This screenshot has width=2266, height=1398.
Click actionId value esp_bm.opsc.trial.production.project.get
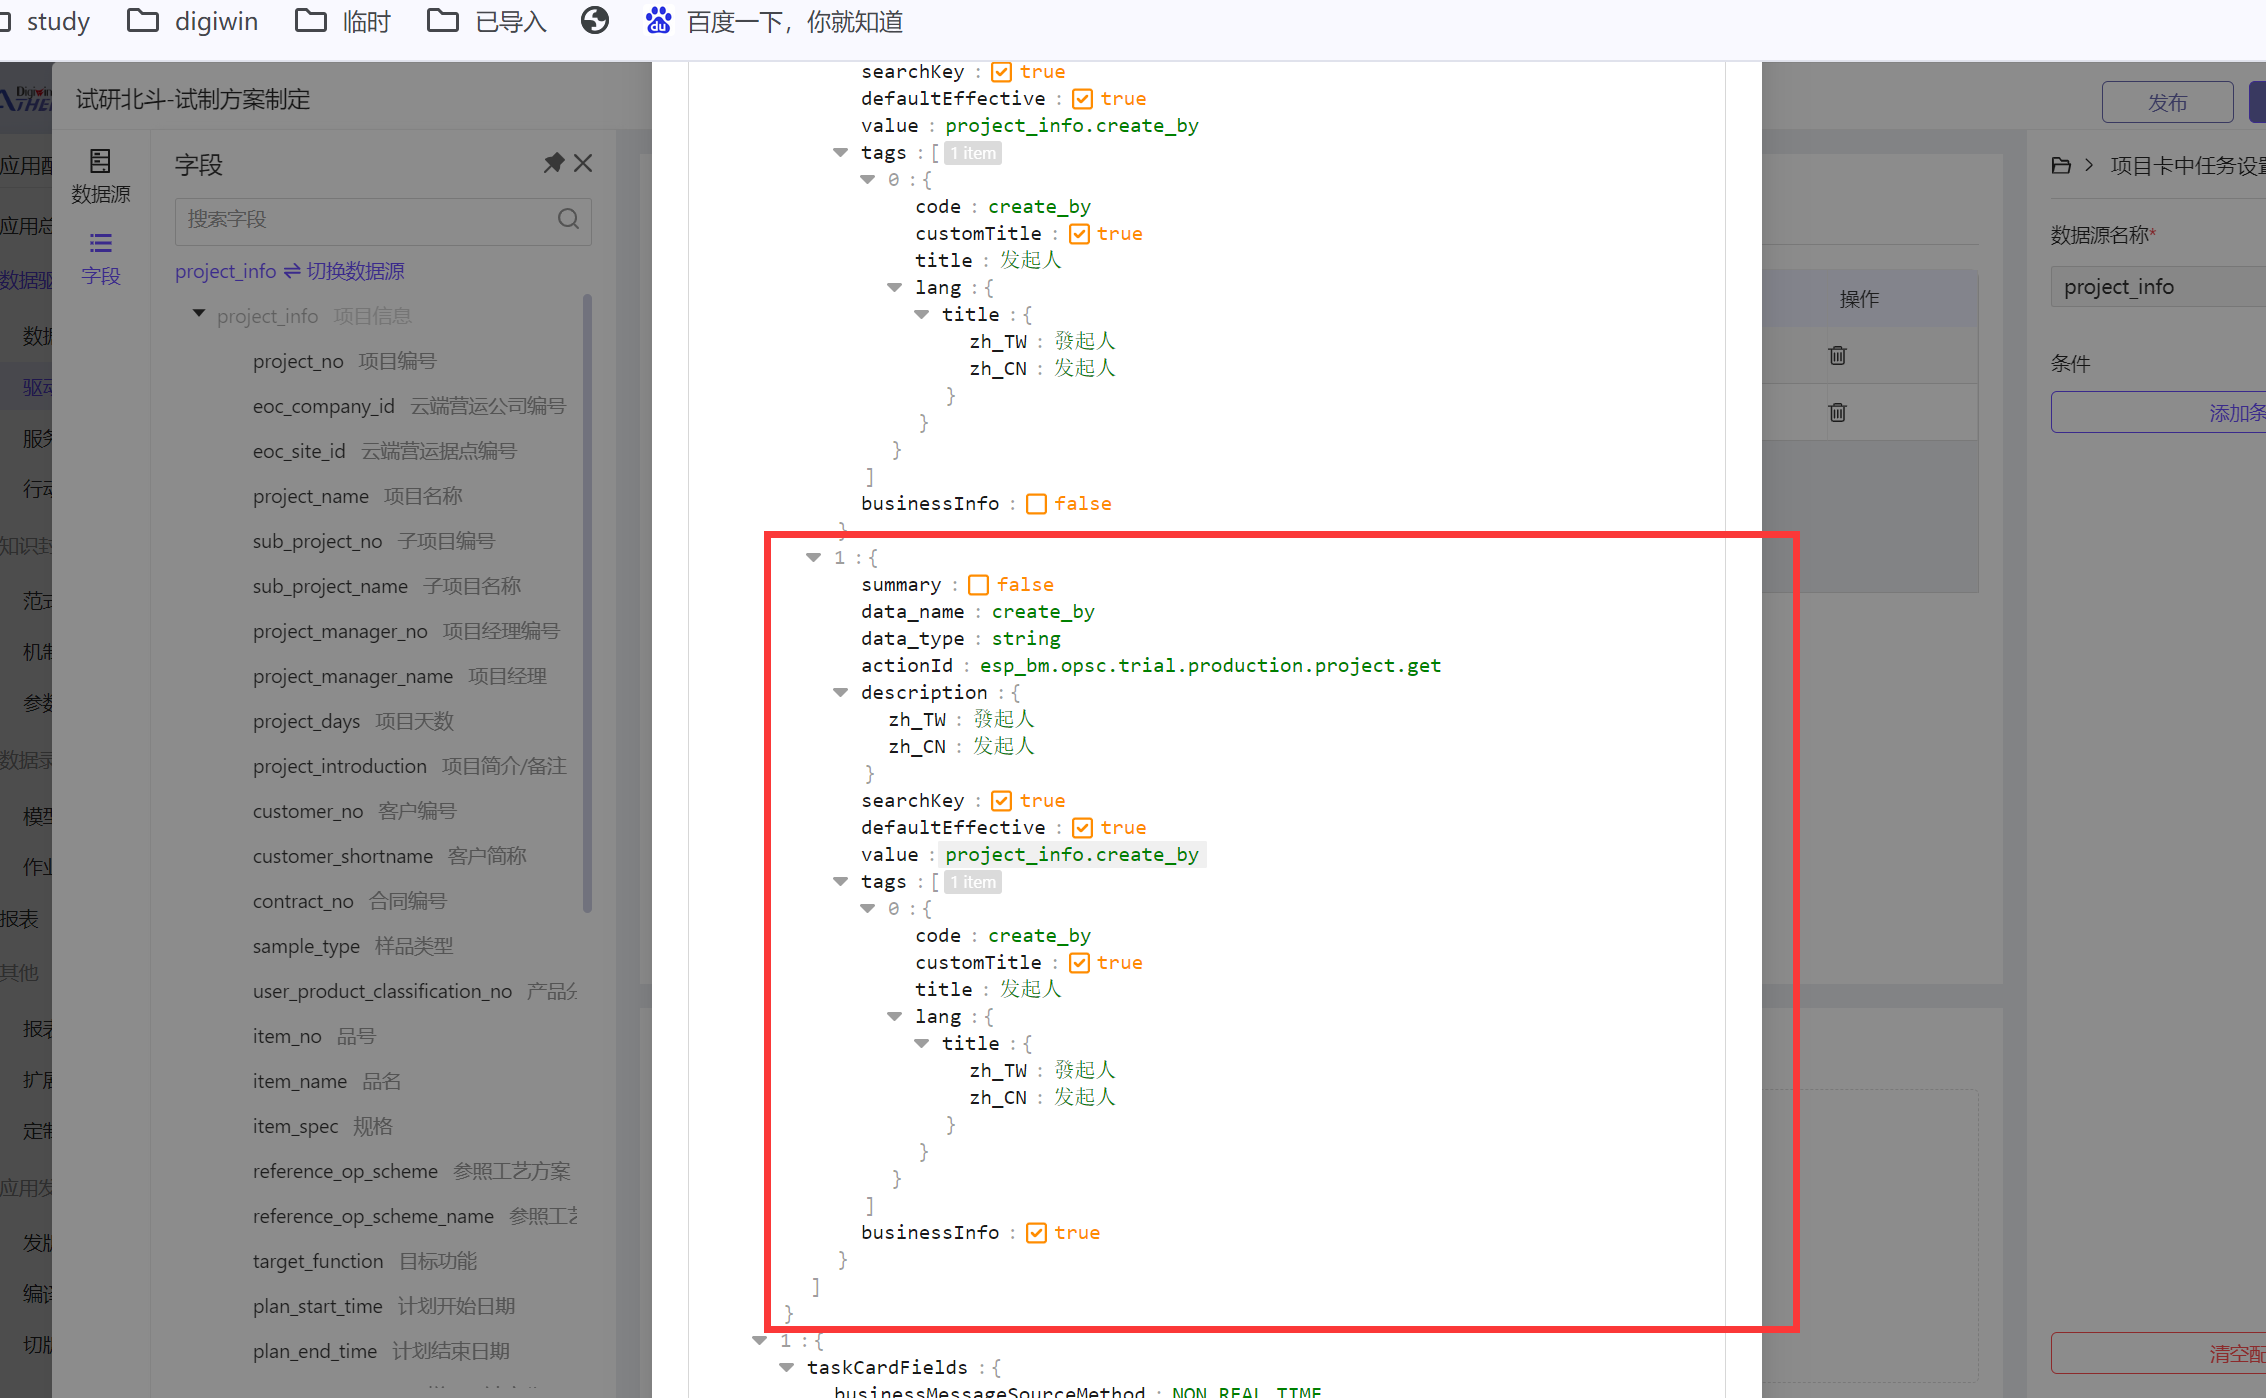1210,666
